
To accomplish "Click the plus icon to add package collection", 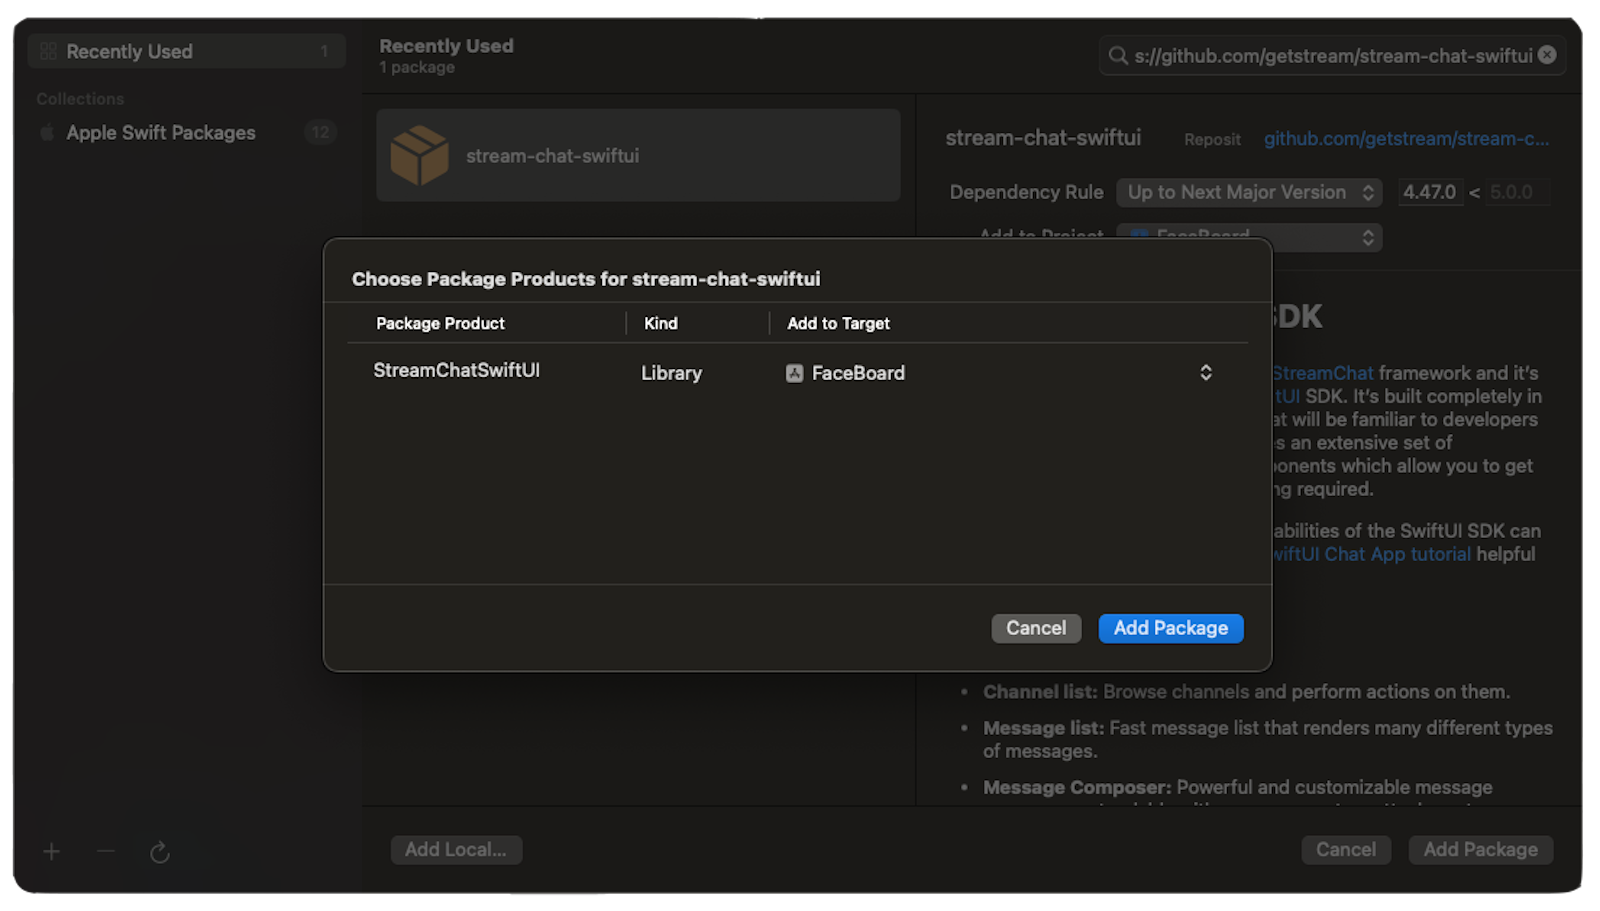I will click(52, 851).
